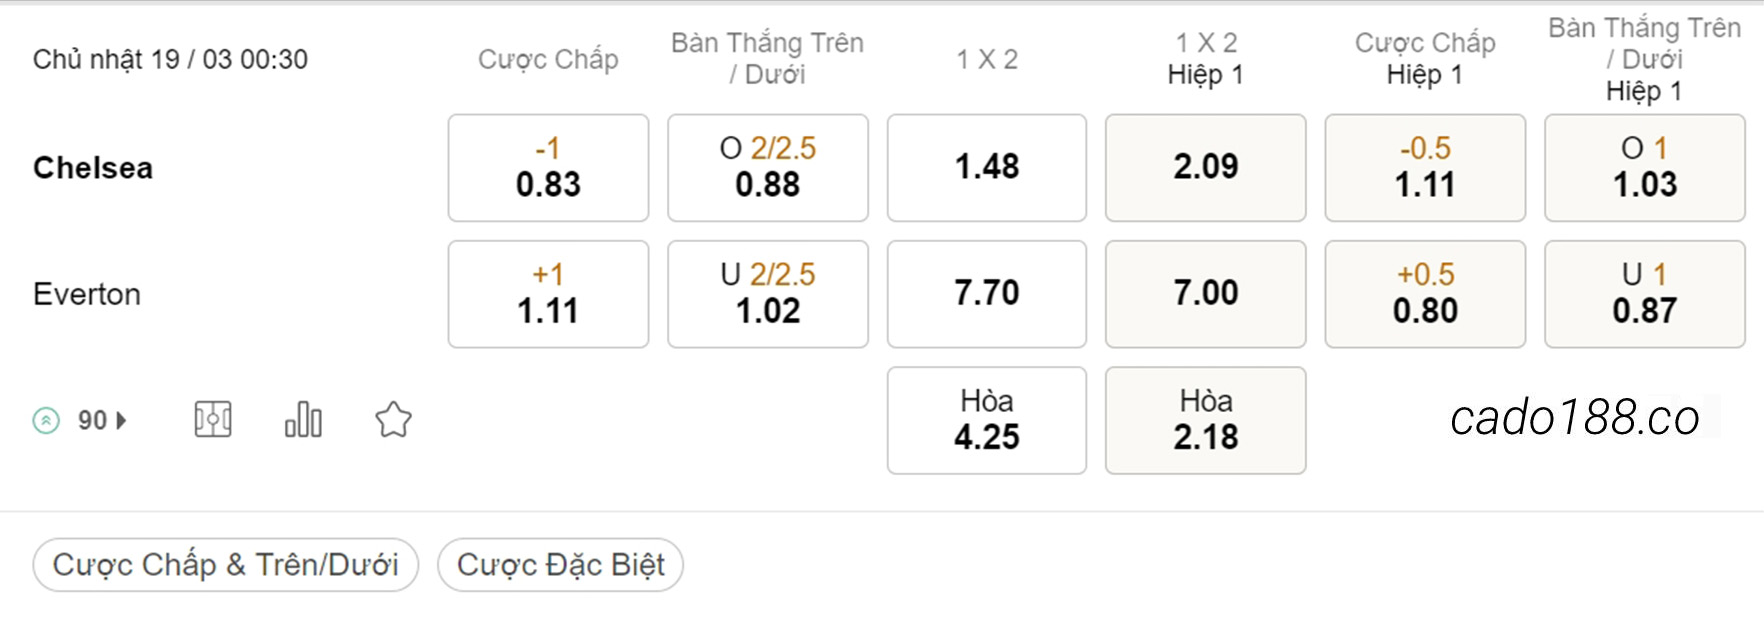Add match to favorites with star icon
Viewport: 1764px width, 618px height.
(x=393, y=420)
